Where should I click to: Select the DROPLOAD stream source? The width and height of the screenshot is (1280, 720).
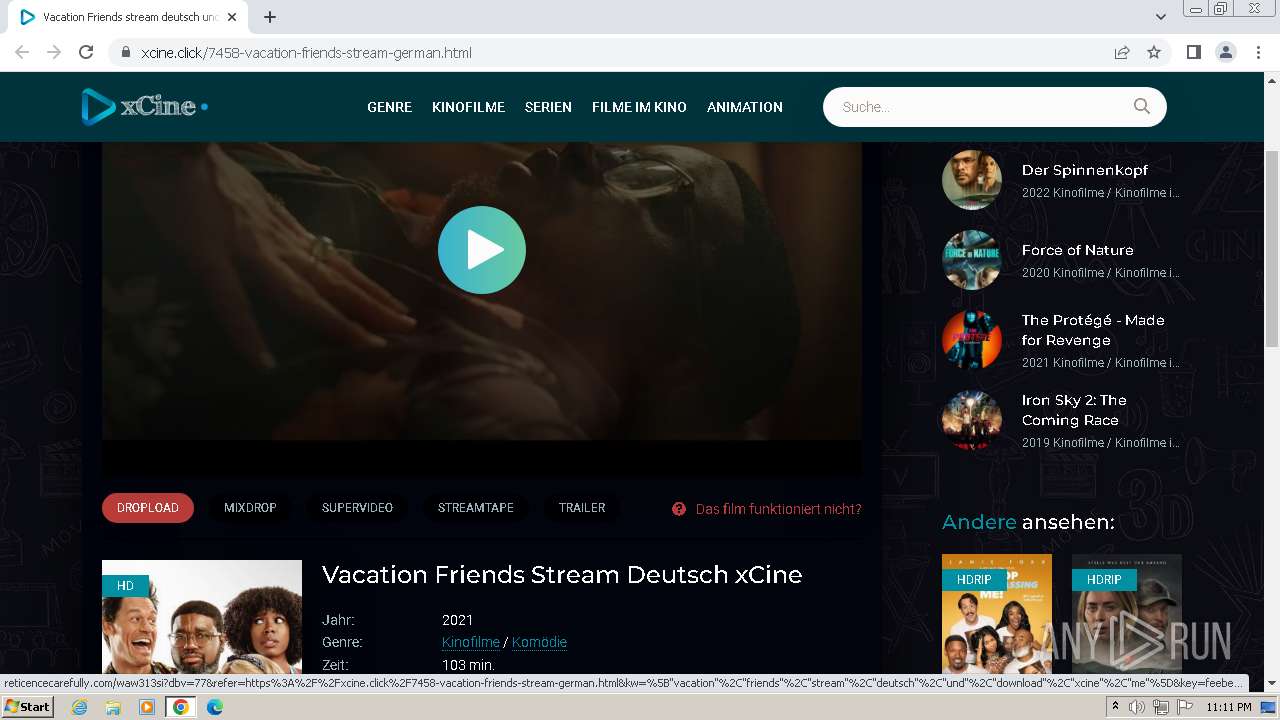pos(148,508)
